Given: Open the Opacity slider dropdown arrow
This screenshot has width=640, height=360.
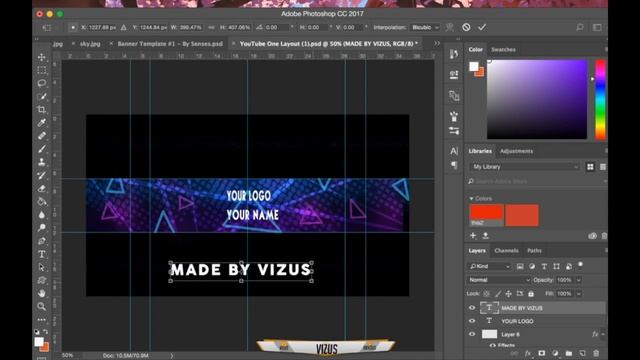Looking at the screenshot, I should click(x=578, y=280).
